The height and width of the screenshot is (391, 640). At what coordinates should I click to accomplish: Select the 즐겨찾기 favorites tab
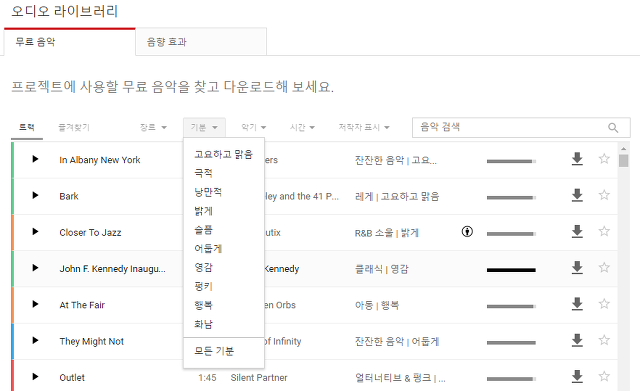pyautogui.click(x=74, y=127)
